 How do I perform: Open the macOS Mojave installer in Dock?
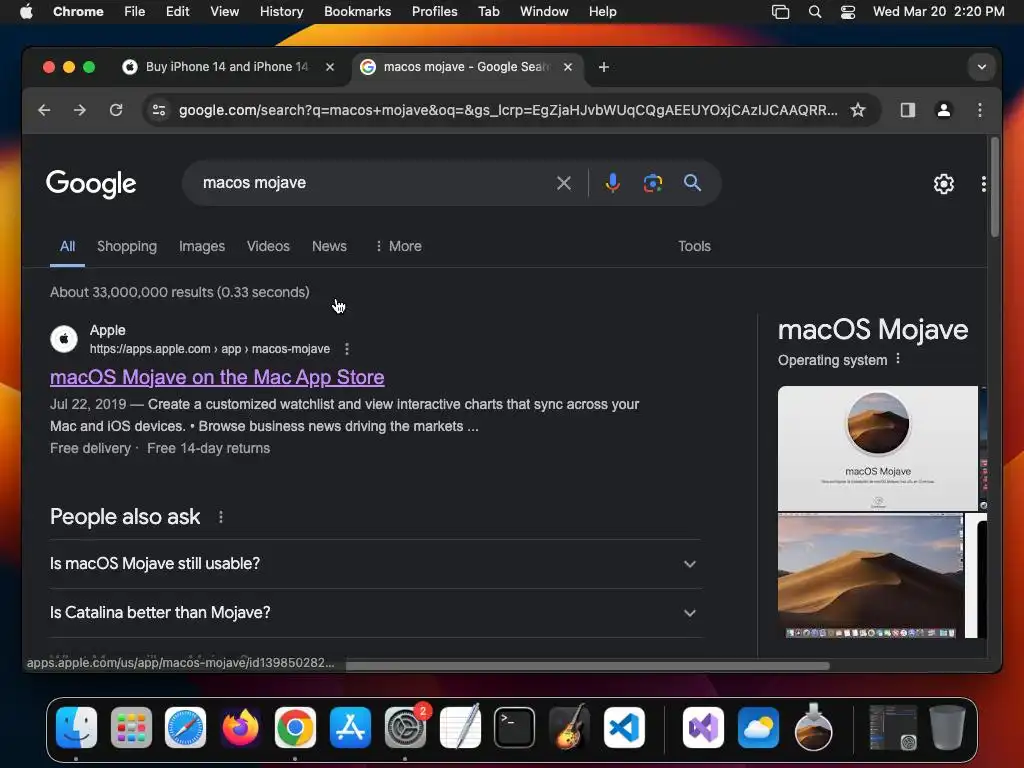tap(813, 728)
